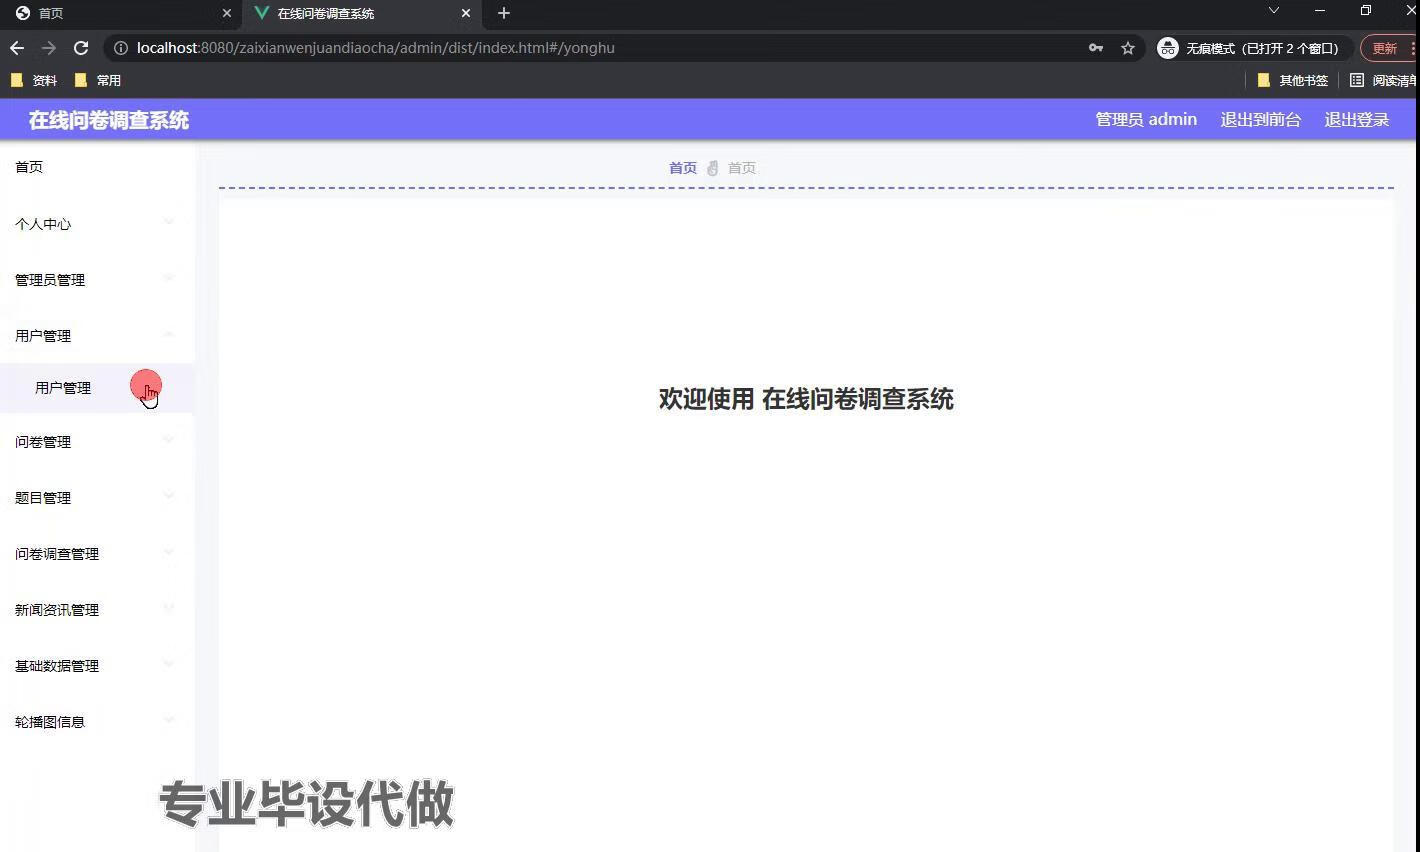Click 管理员 admin in the header
Image resolution: width=1420 pixels, height=852 pixels.
coord(1146,120)
